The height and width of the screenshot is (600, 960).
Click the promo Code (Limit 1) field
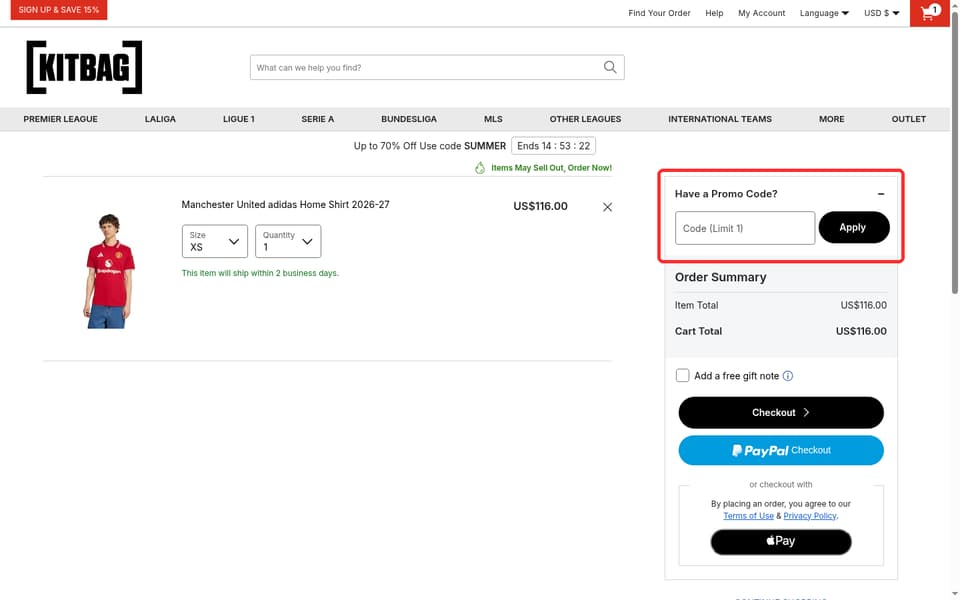click(x=745, y=228)
